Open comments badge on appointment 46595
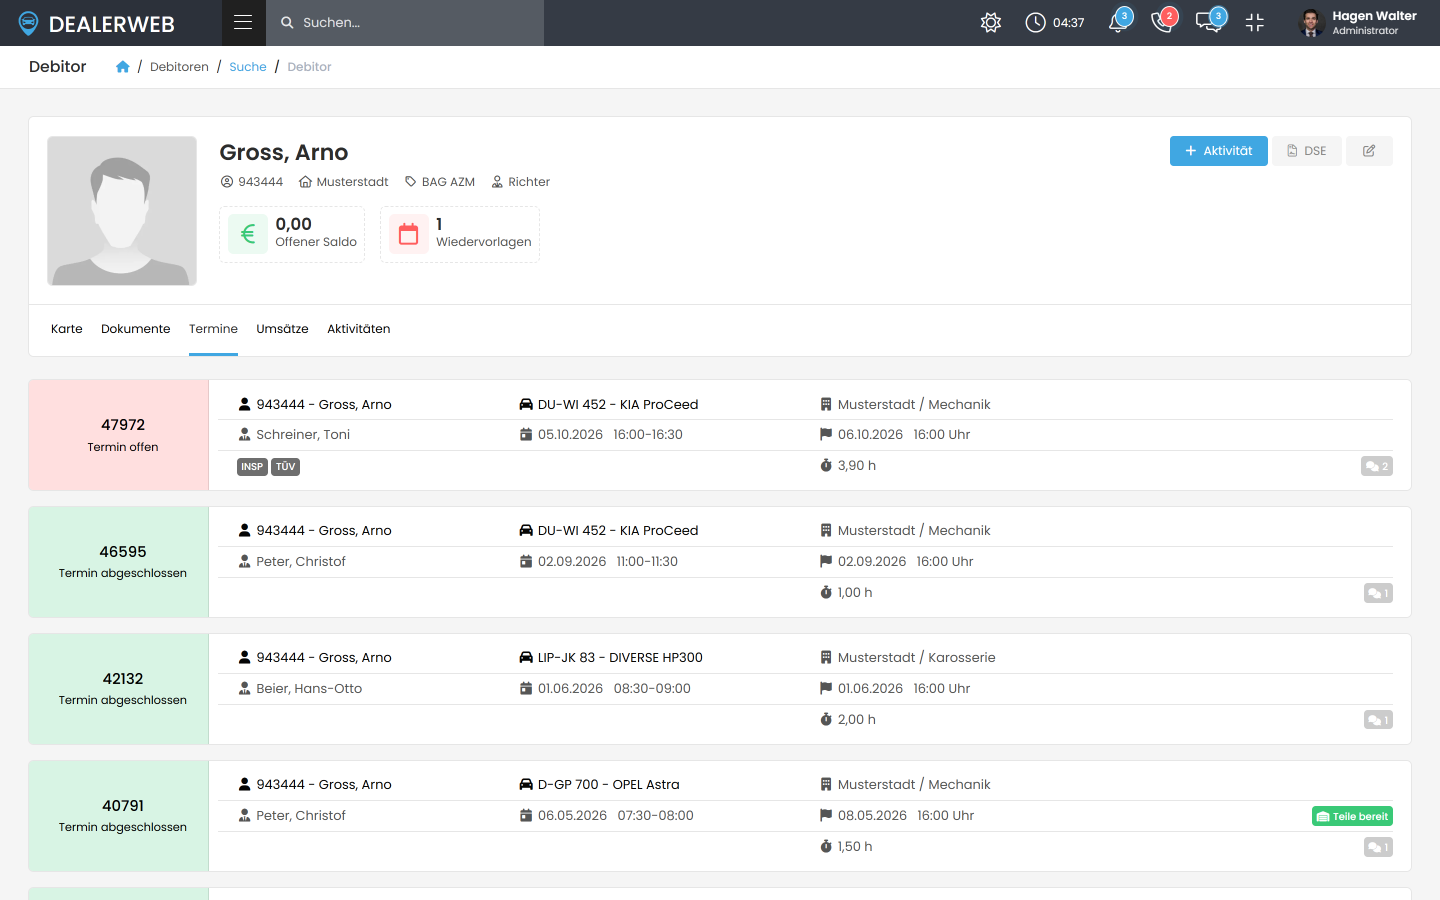Screen dimensions: 1440x900 point(1378,593)
